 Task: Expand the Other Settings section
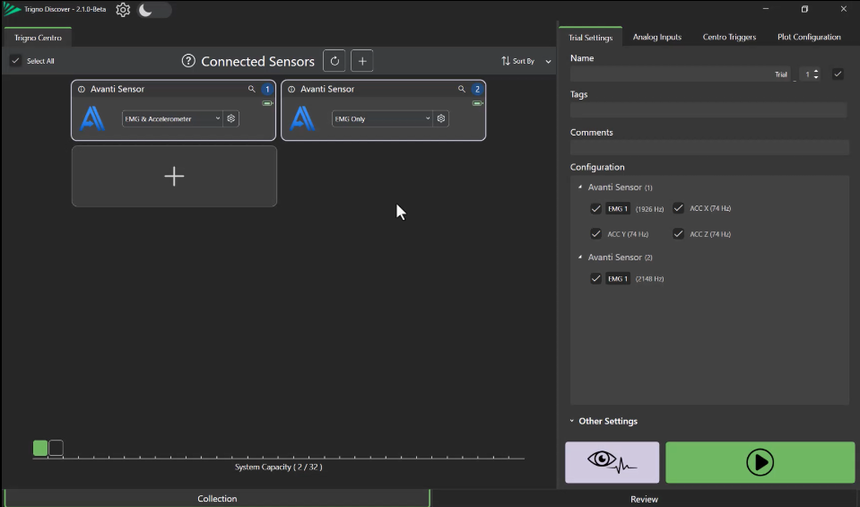[606, 421]
